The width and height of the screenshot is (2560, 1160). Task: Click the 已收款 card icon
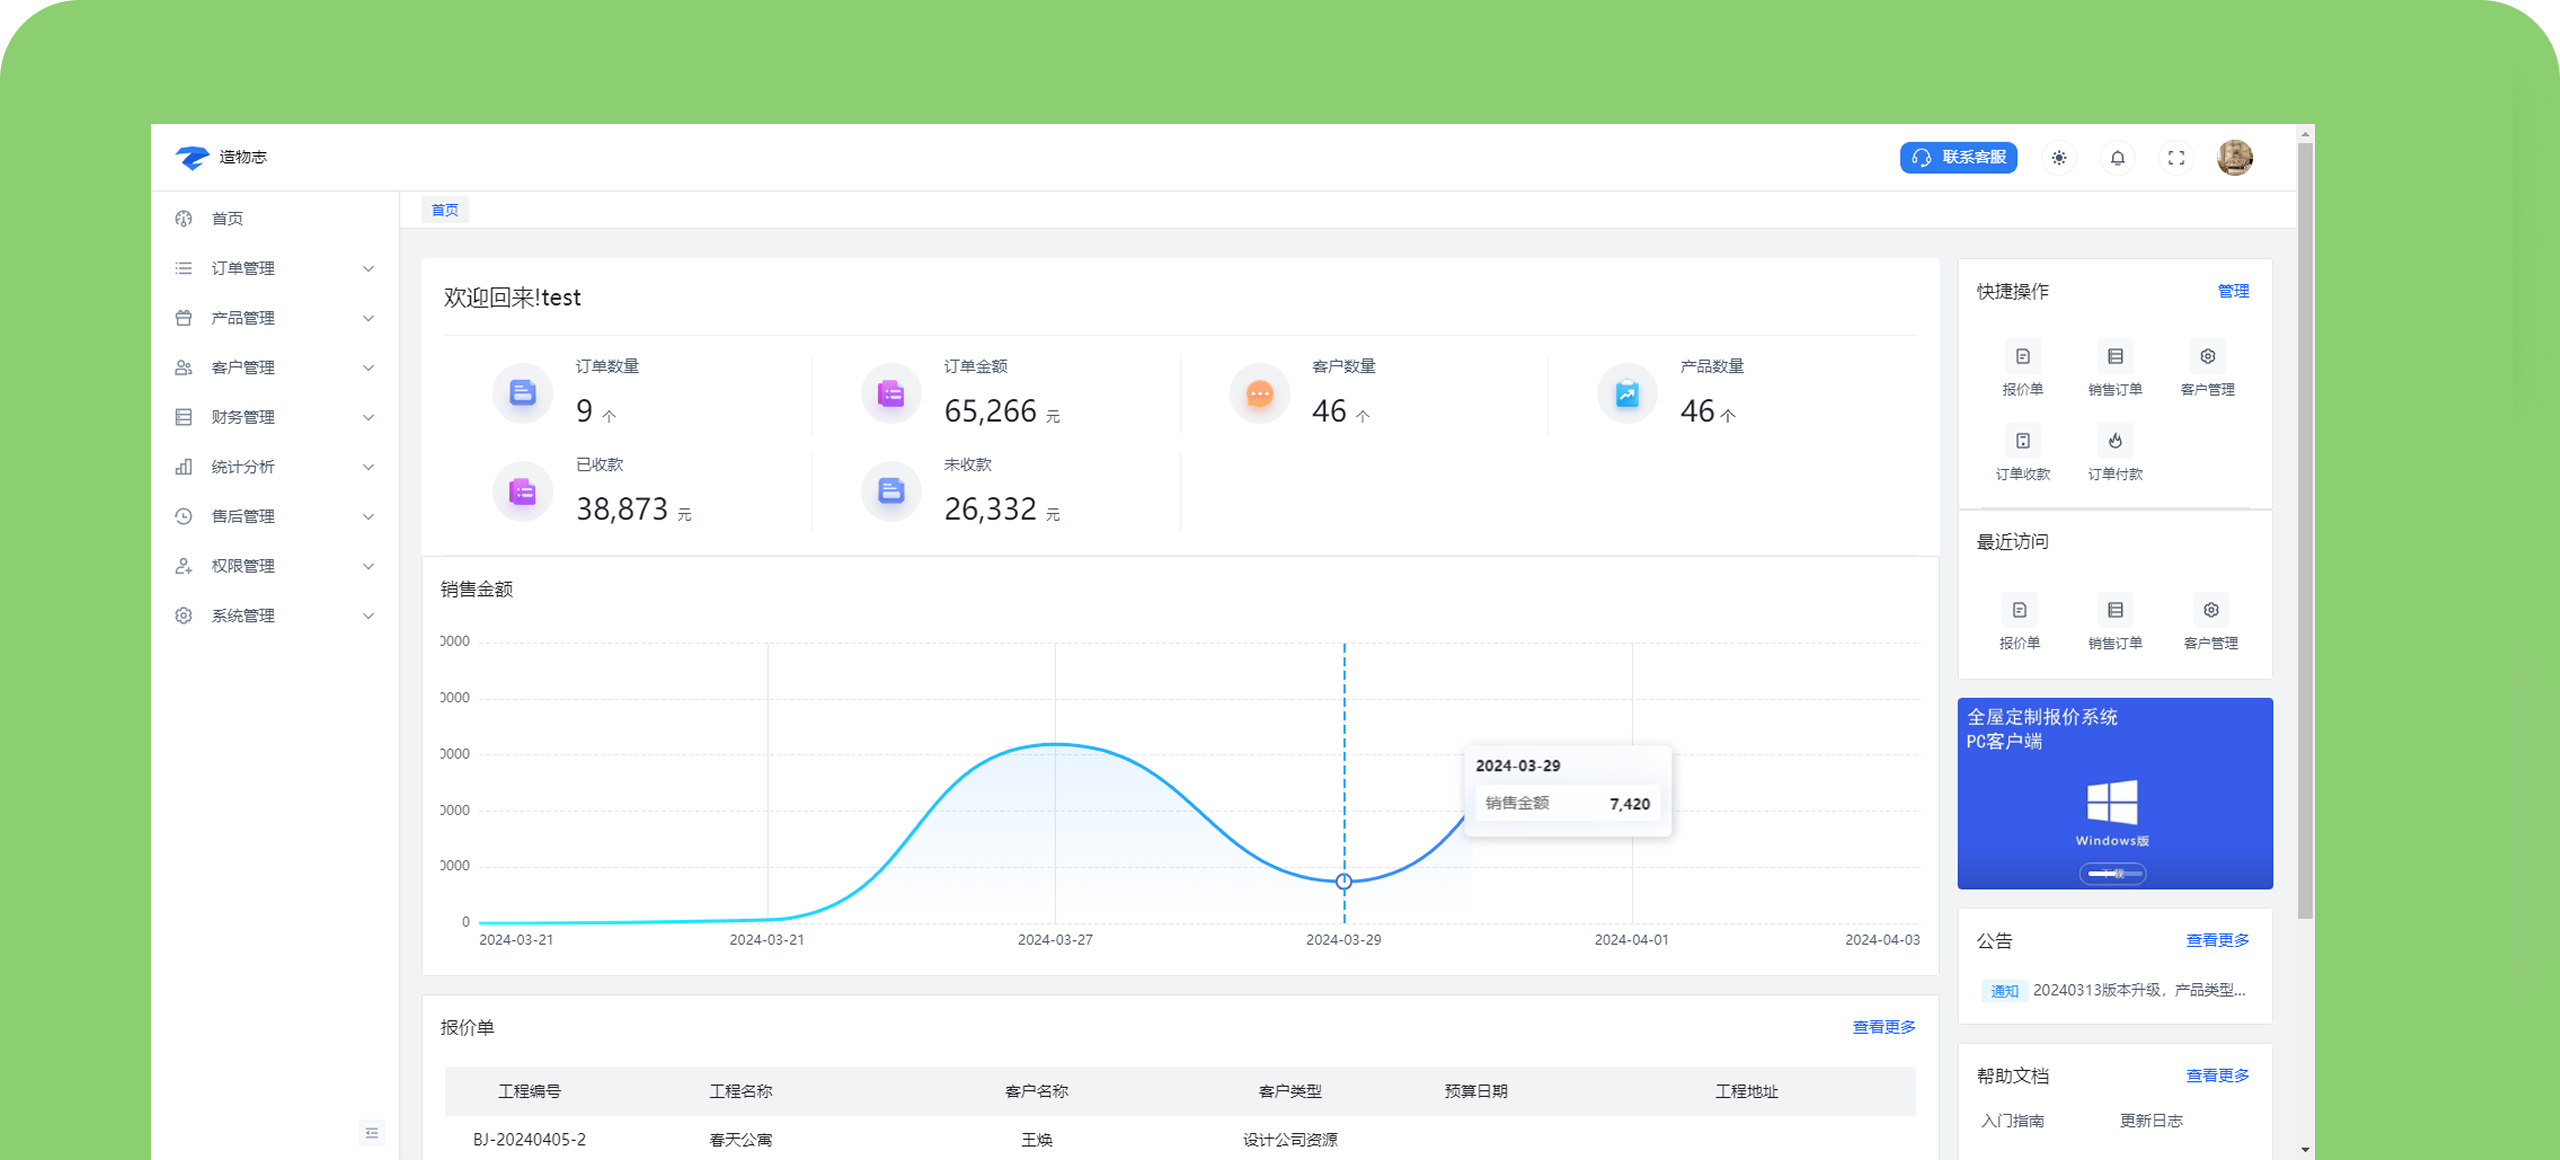[523, 491]
